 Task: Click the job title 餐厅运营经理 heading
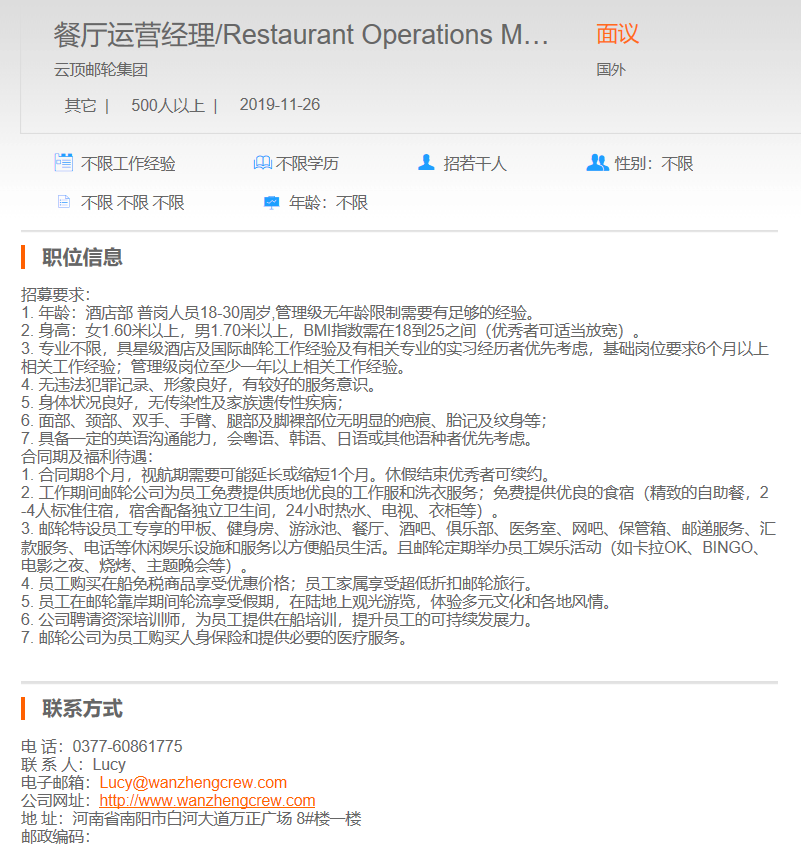[301, 35]
